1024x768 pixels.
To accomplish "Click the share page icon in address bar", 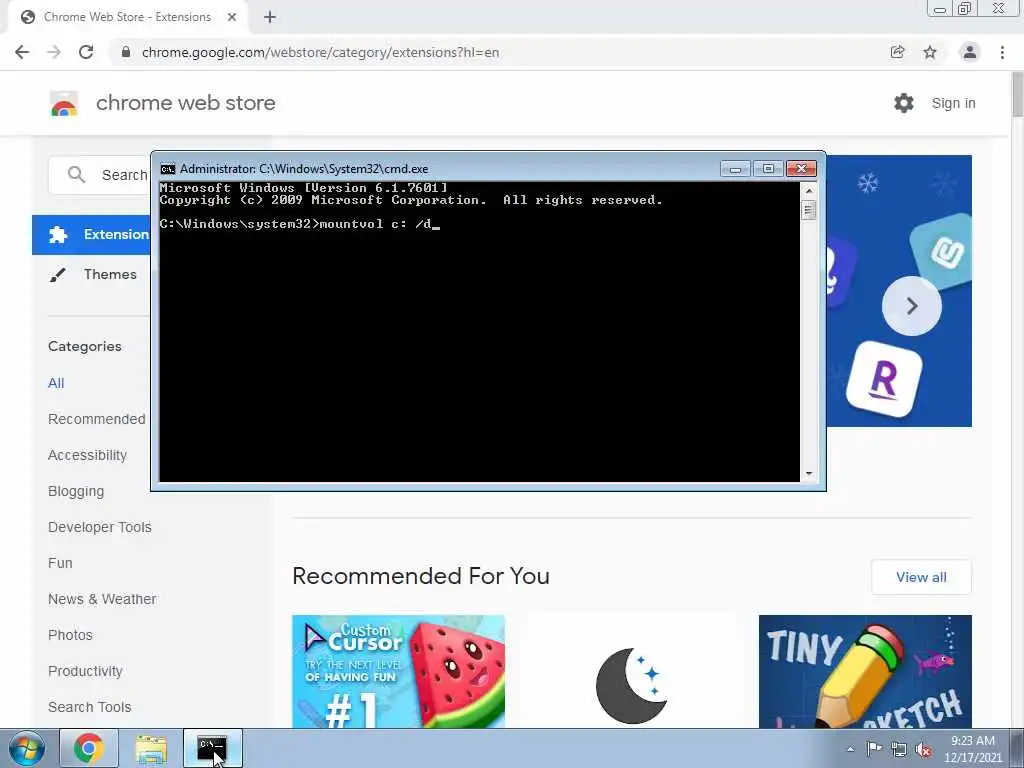I will click(898, 52).
